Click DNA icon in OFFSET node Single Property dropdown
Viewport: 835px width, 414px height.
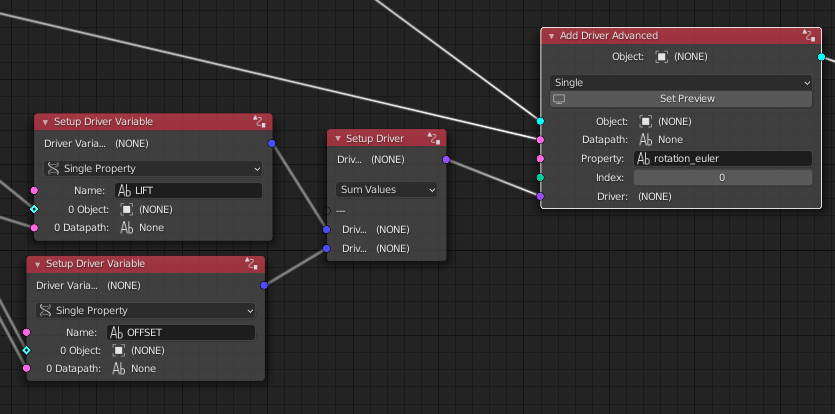[46, 311]
